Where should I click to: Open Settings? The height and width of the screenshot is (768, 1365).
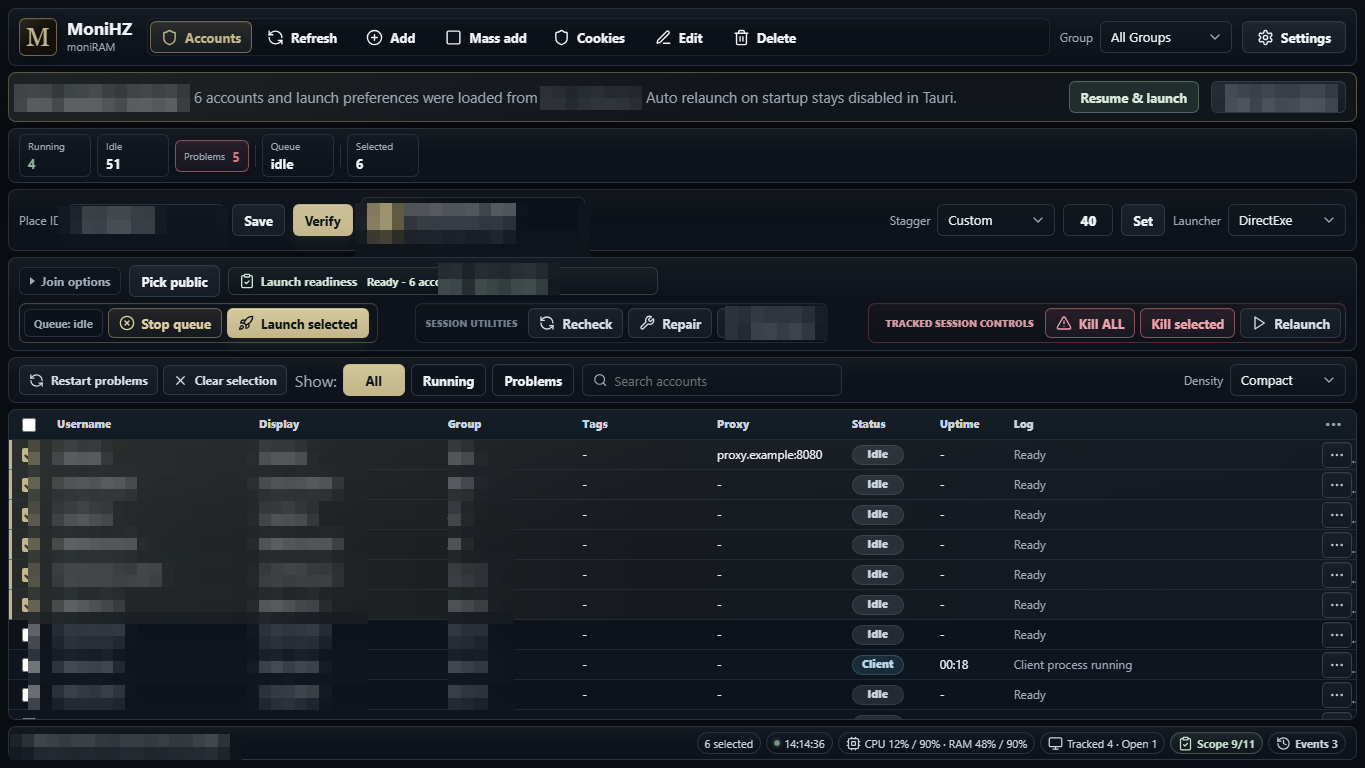1294,38
